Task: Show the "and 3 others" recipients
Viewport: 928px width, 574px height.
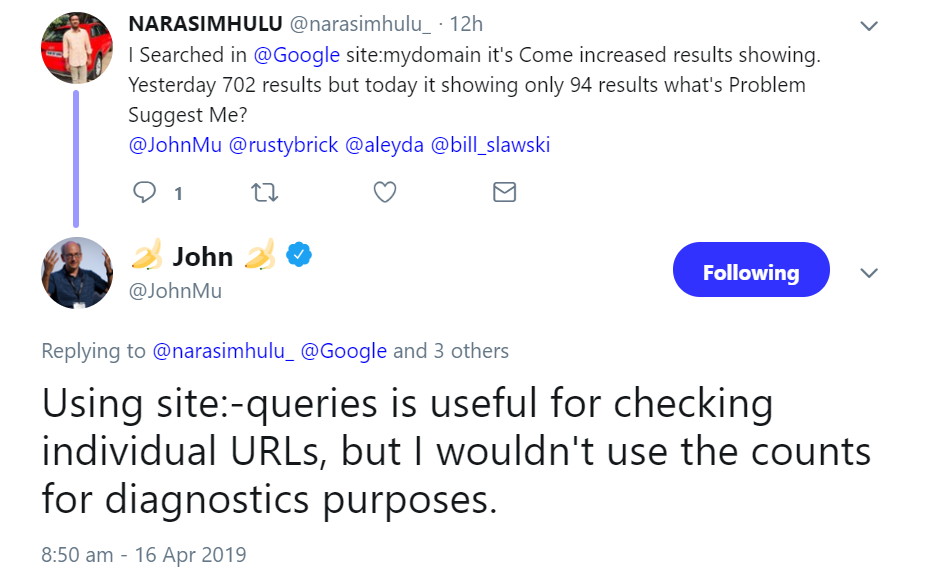Action: pos(451,351)
